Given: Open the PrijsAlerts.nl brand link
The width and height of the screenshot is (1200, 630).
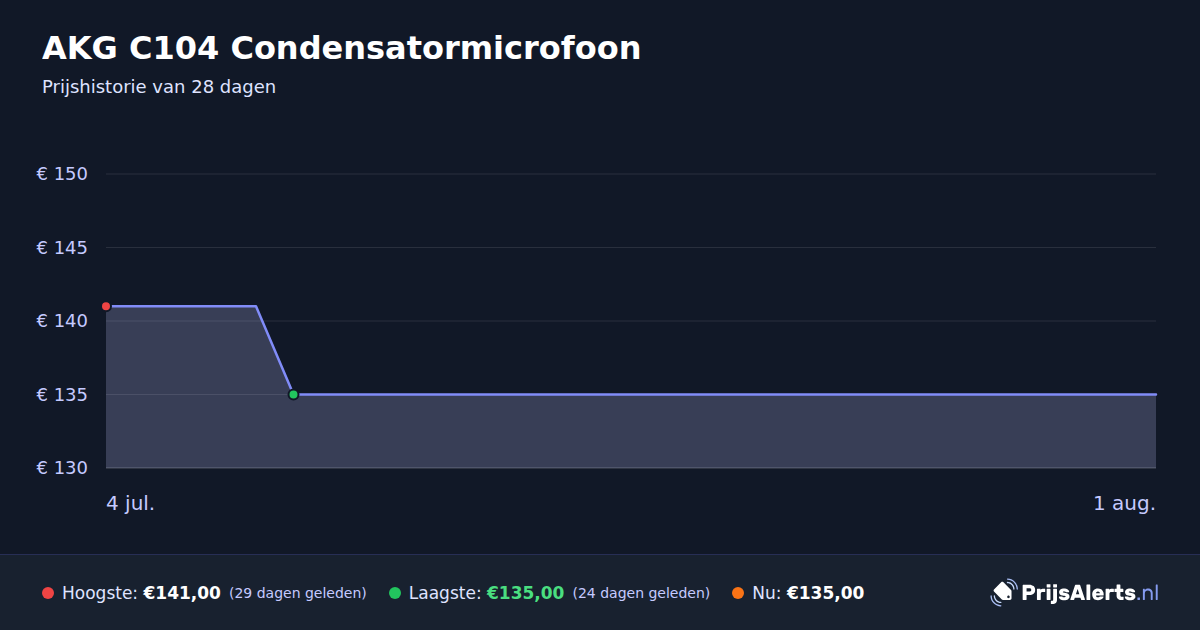Looking at the screenshot, I should click(x=1075, y=593).
